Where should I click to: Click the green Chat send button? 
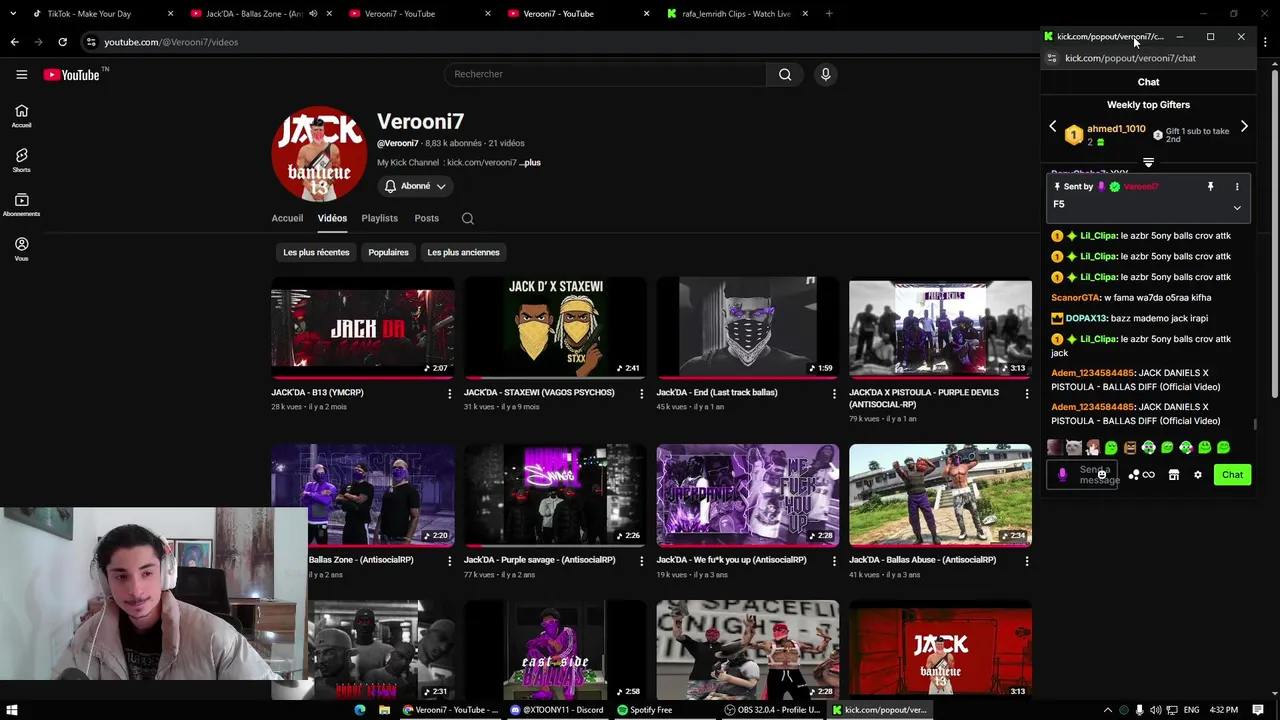point(1232,475)
